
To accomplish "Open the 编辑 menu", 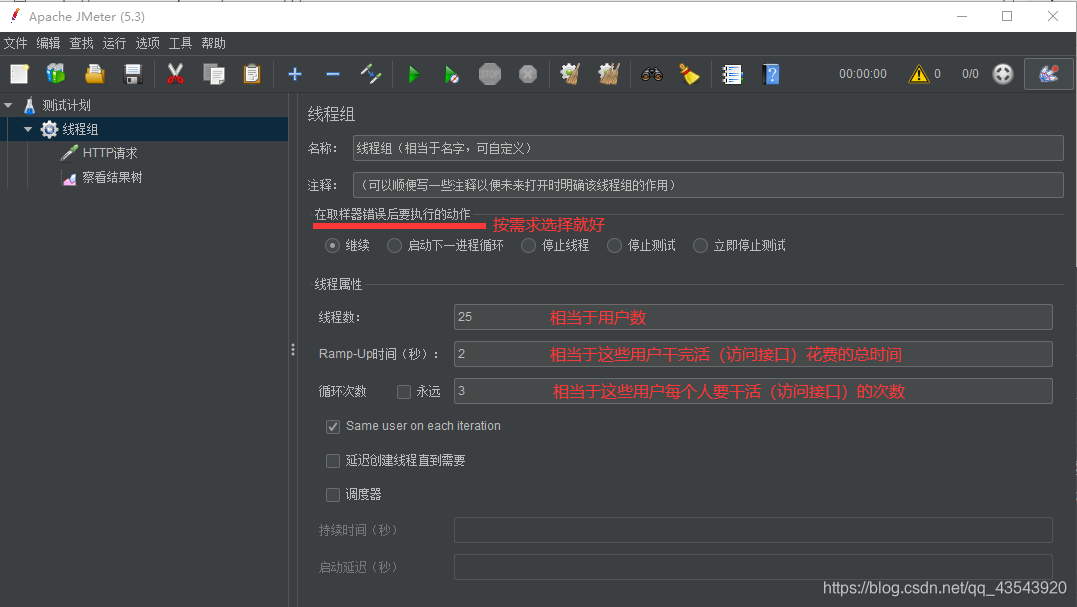I will tap(48, 43).
